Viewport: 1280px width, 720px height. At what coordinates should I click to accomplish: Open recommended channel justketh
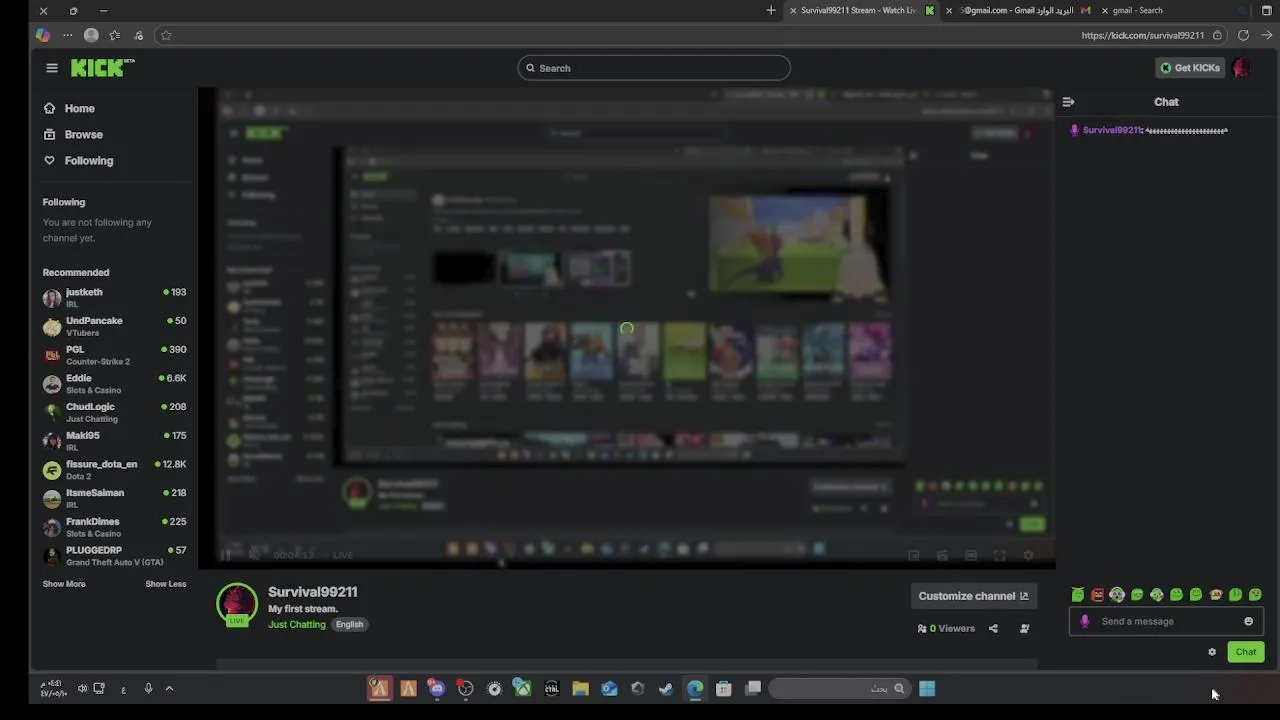(x=114, y=297)
